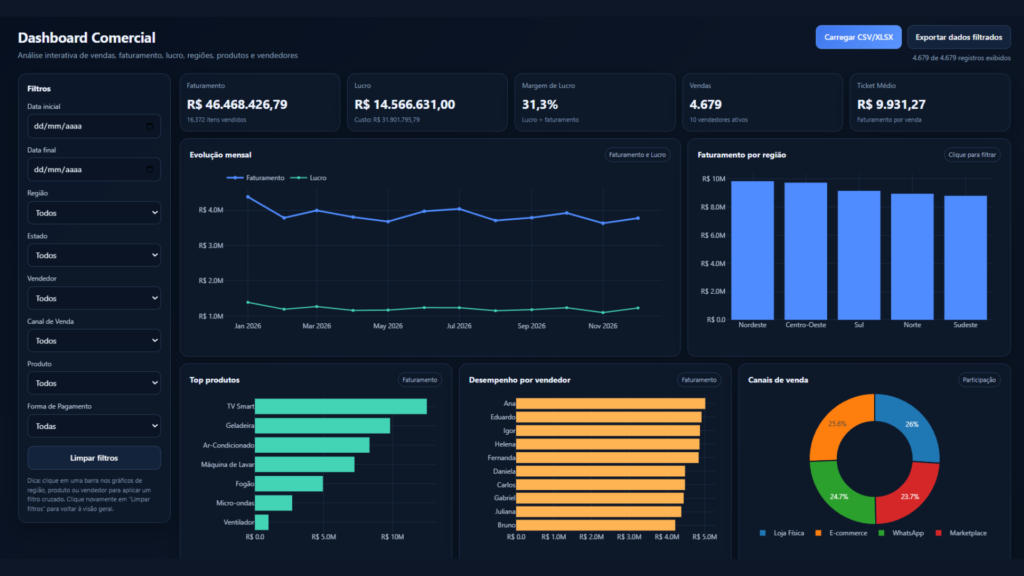
Task: Click the Sul region bar
Action: click(859, 255)
